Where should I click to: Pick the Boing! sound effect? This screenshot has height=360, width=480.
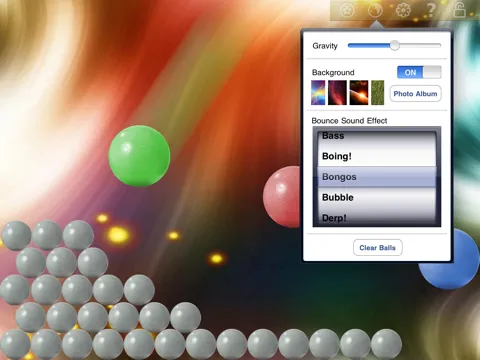tap(377, 156)
